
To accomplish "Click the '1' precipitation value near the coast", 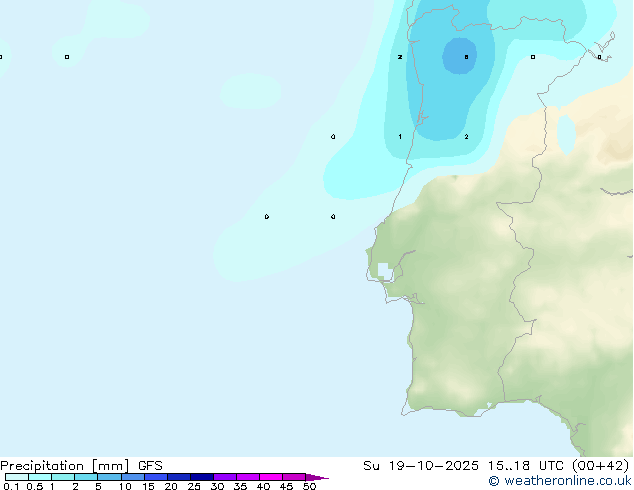I will (x=400, y=137).
